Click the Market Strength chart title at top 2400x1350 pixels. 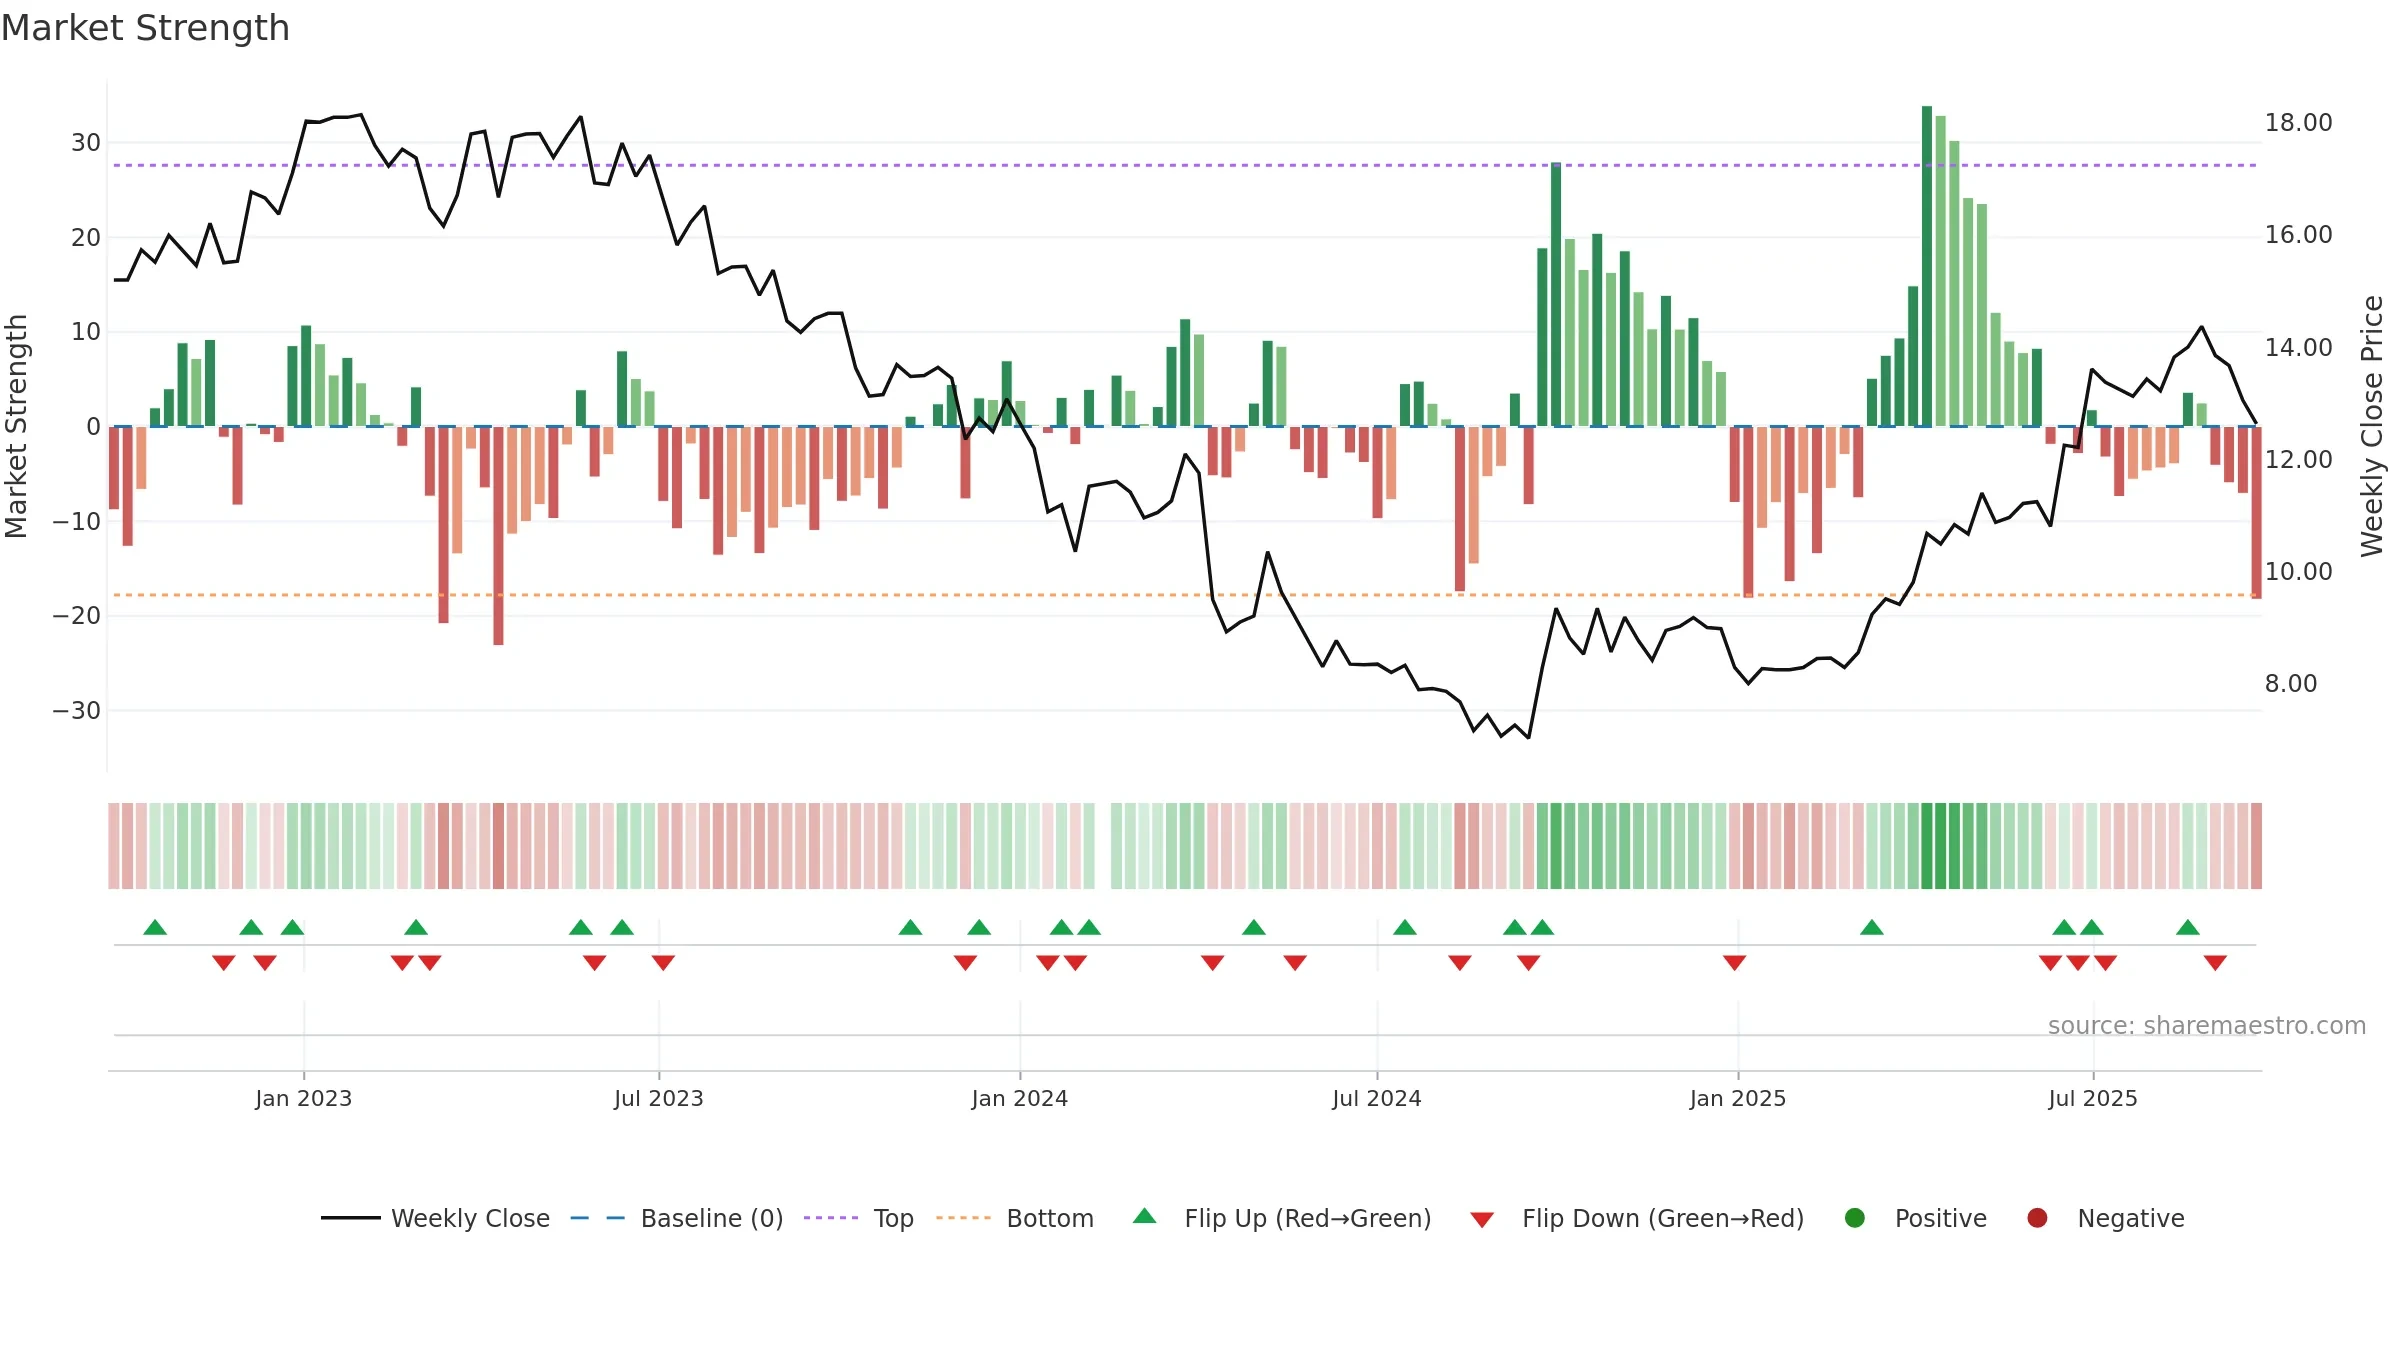(145, 28)
